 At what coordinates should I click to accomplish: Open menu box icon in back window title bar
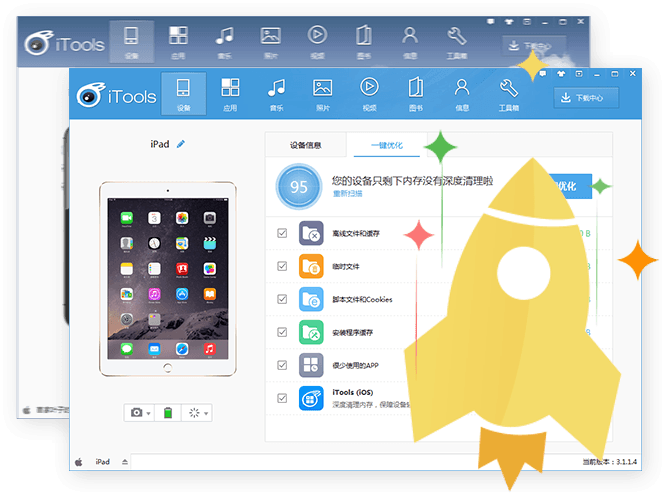527,22
